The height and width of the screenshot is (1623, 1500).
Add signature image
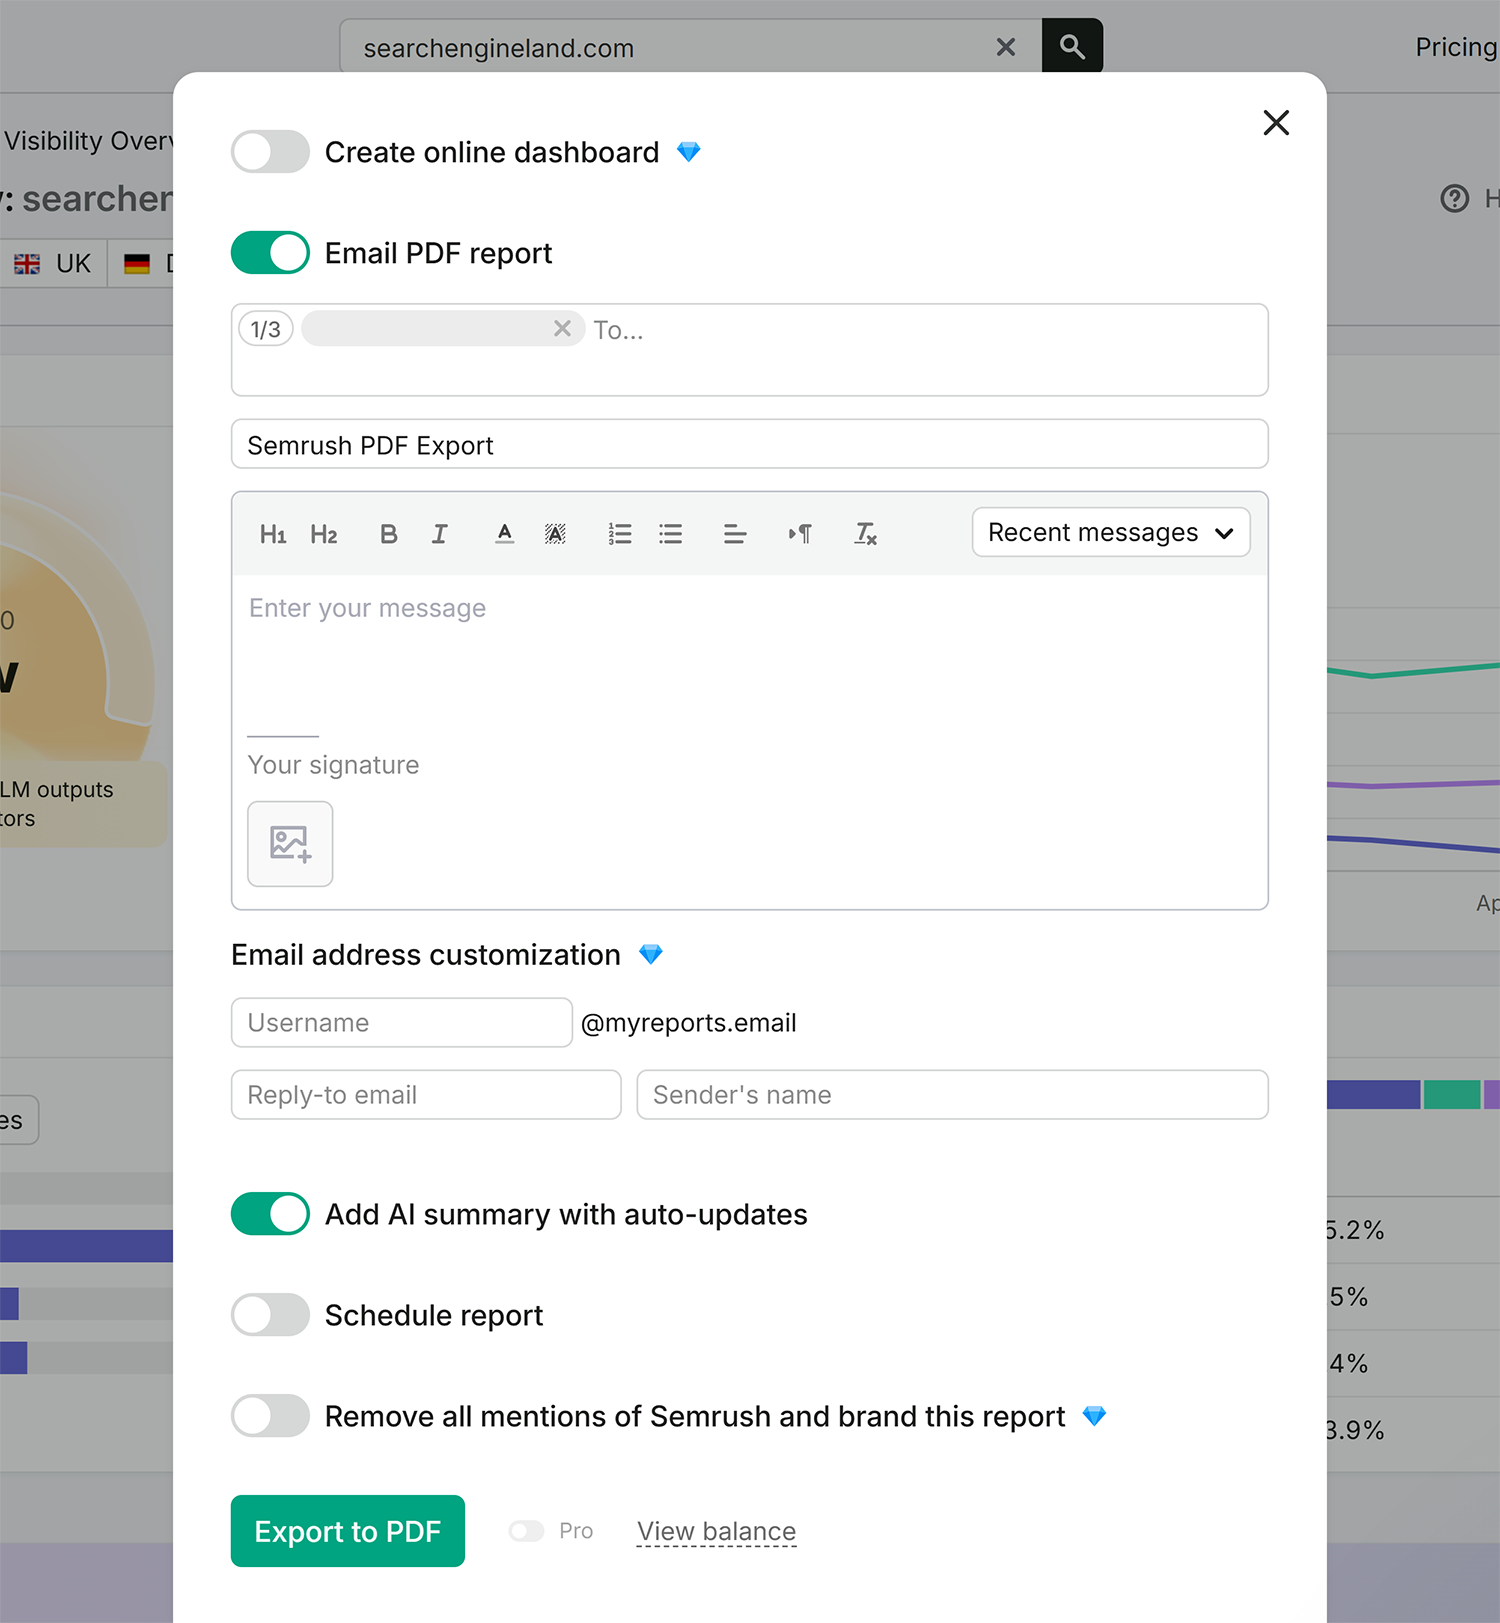pyautogui.click(x=290, y=844)
